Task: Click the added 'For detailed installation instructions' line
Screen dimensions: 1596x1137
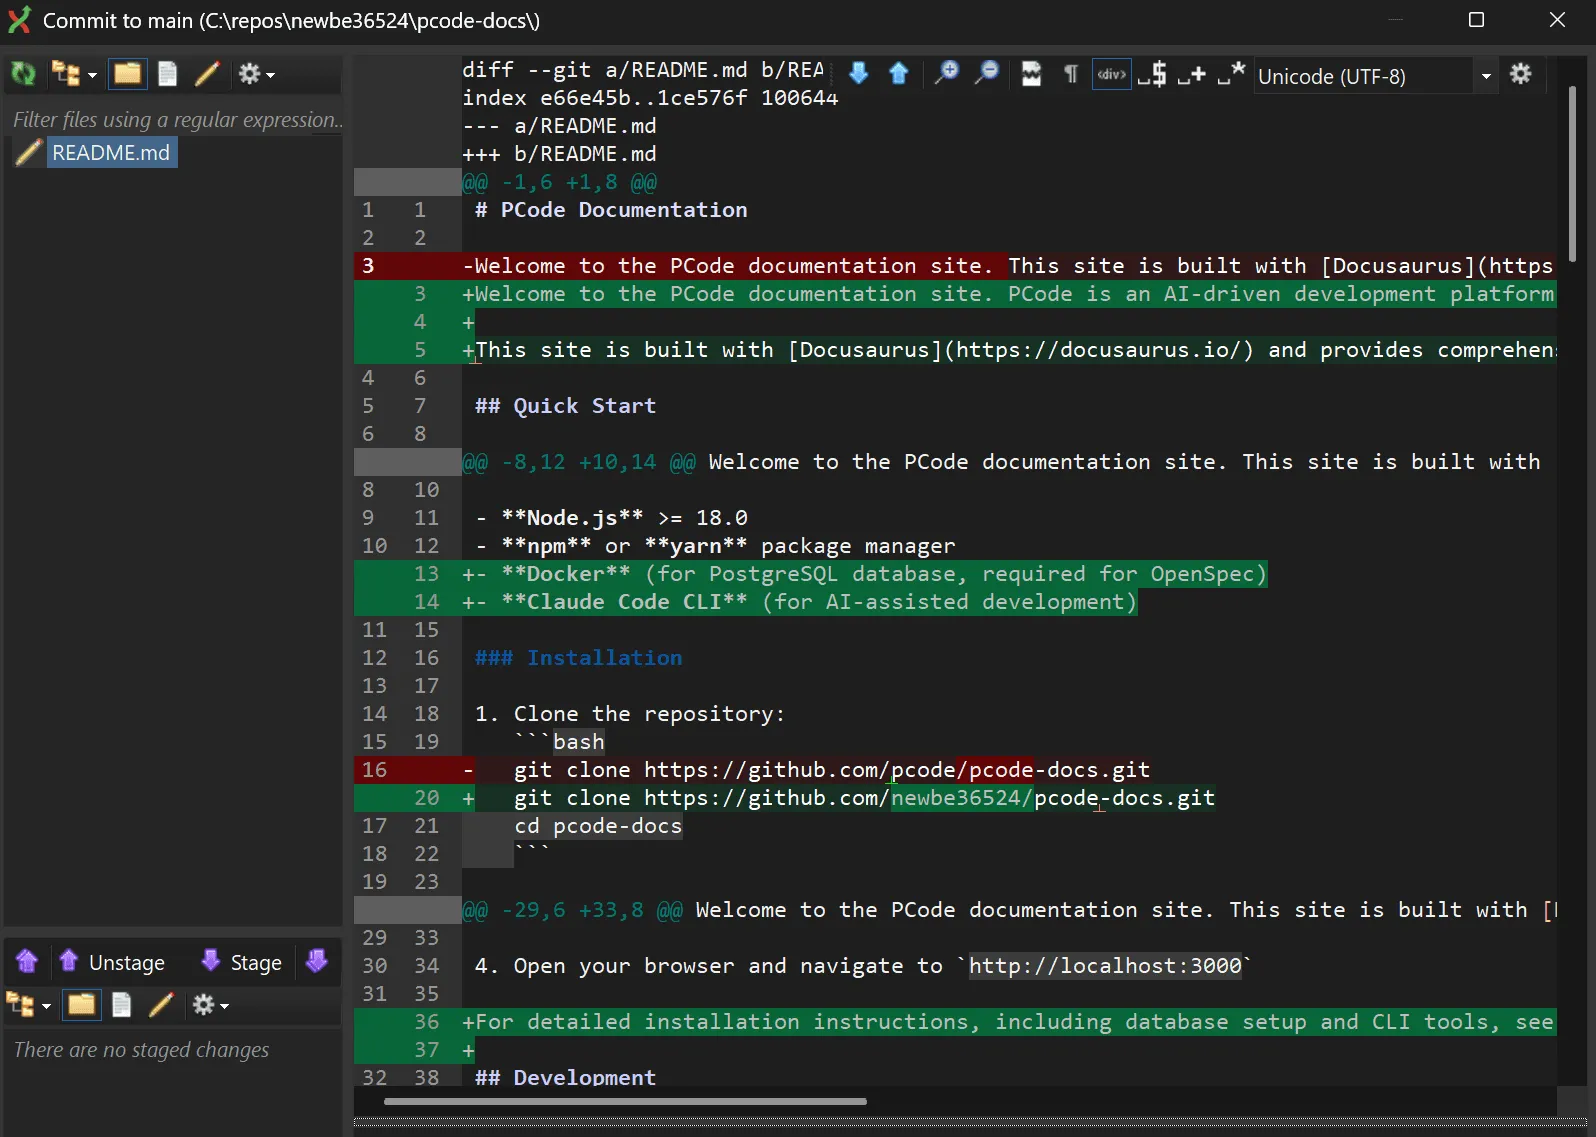Action: point(1008,1022)
